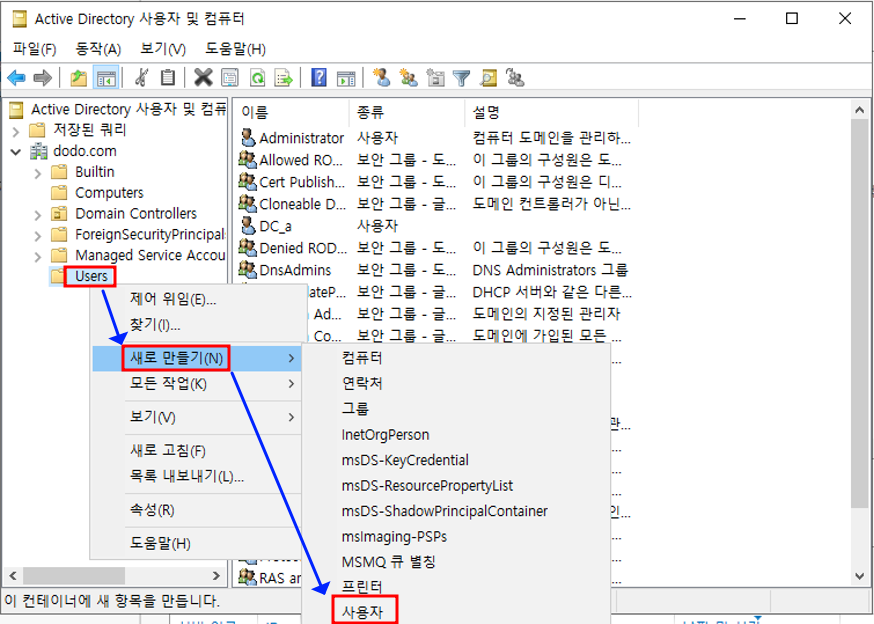This screenshot has width=874, height=624.
Task: Click the Cert Publish group icon
Action: 247,181
